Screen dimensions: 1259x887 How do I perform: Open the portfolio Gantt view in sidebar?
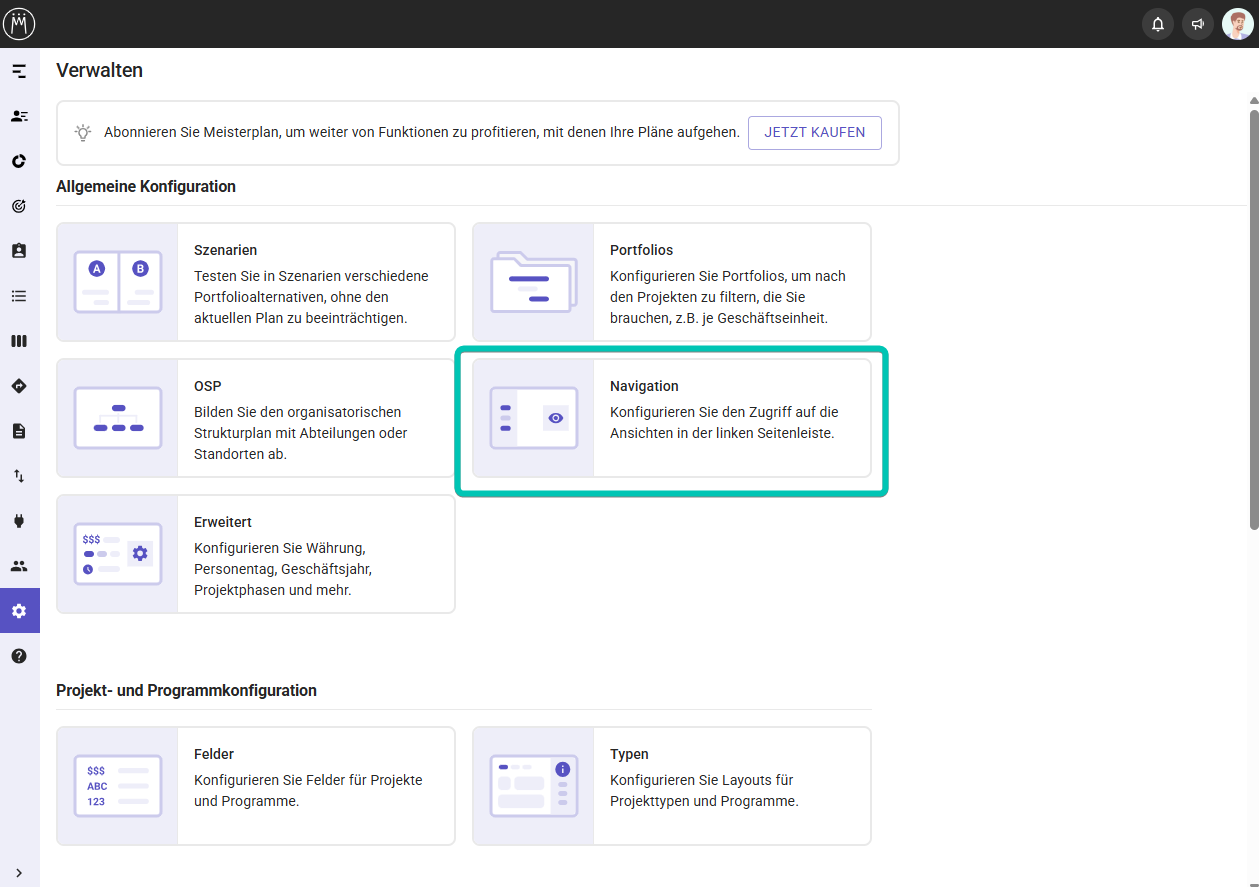[x=19, y=71]
